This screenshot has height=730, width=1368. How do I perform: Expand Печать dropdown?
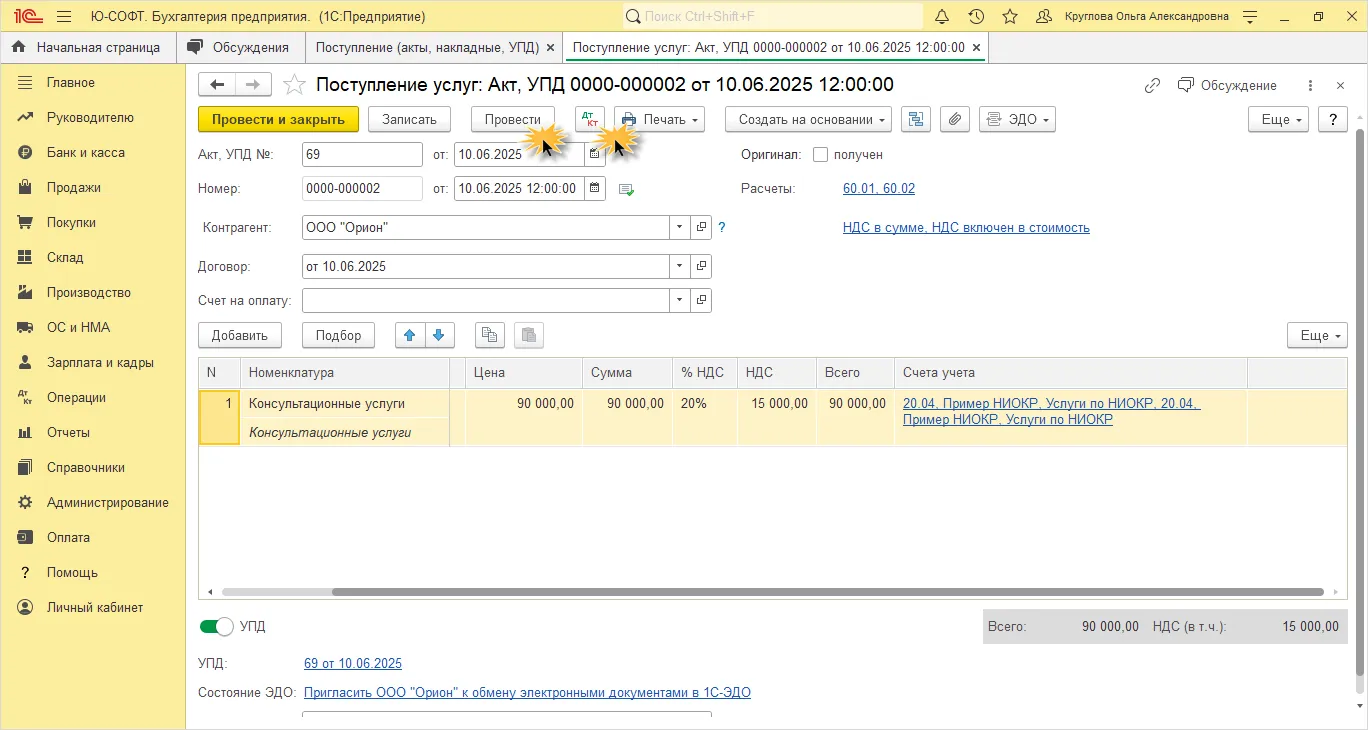point(659,119)
